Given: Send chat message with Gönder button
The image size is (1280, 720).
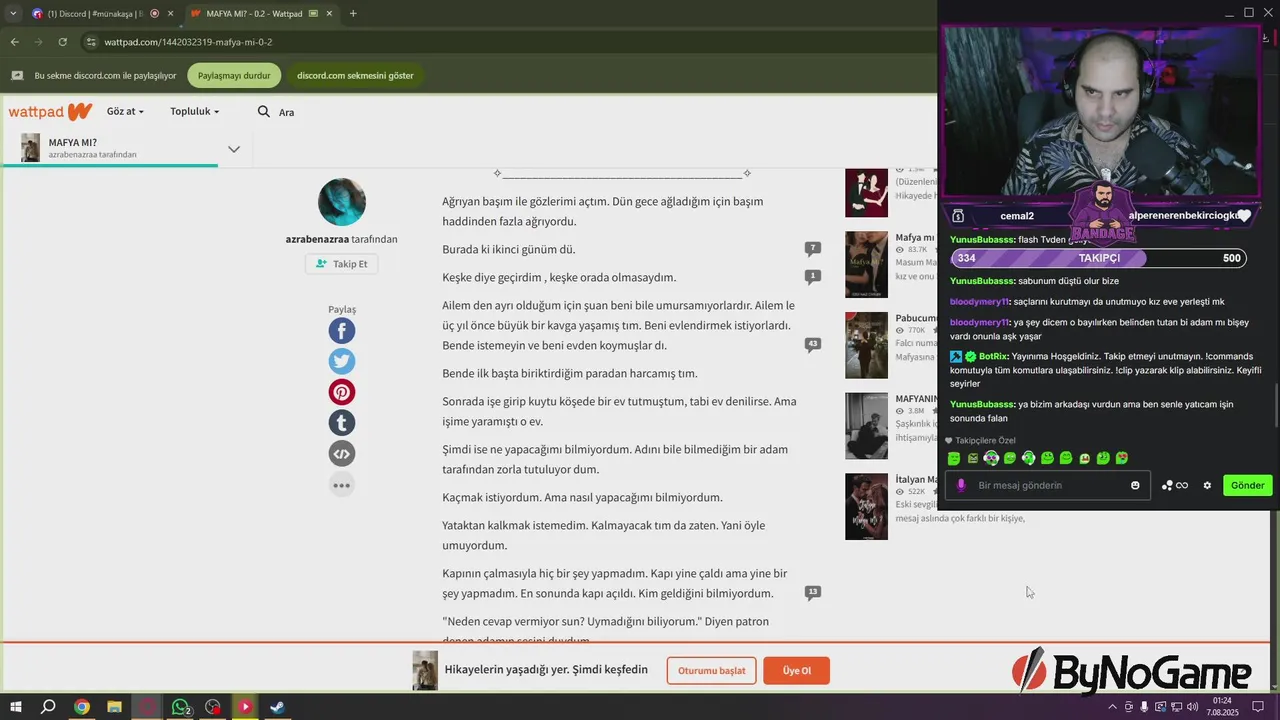Looking at the screenshot, I should click(x=1247, y=486).
